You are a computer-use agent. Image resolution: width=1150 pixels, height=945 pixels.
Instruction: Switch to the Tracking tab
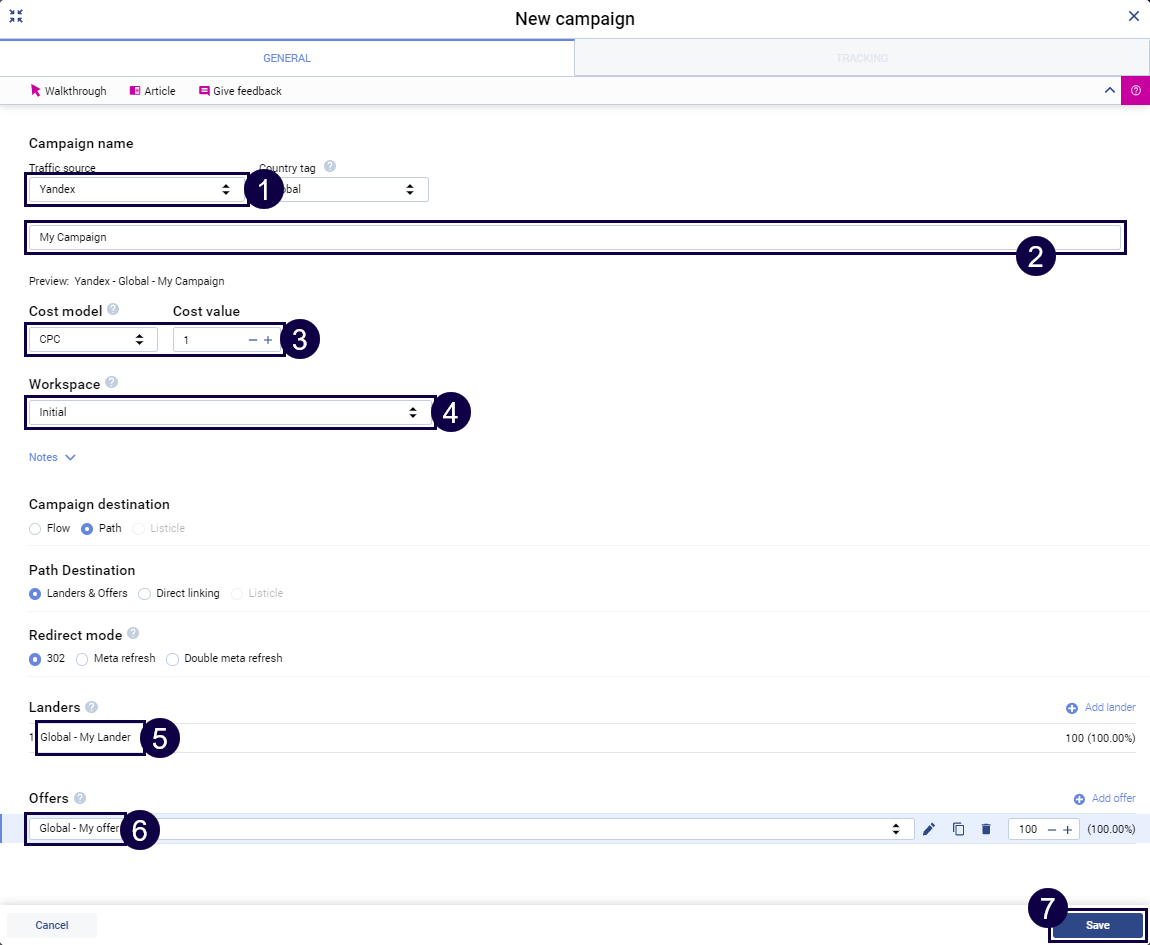[x=861, y=58]
